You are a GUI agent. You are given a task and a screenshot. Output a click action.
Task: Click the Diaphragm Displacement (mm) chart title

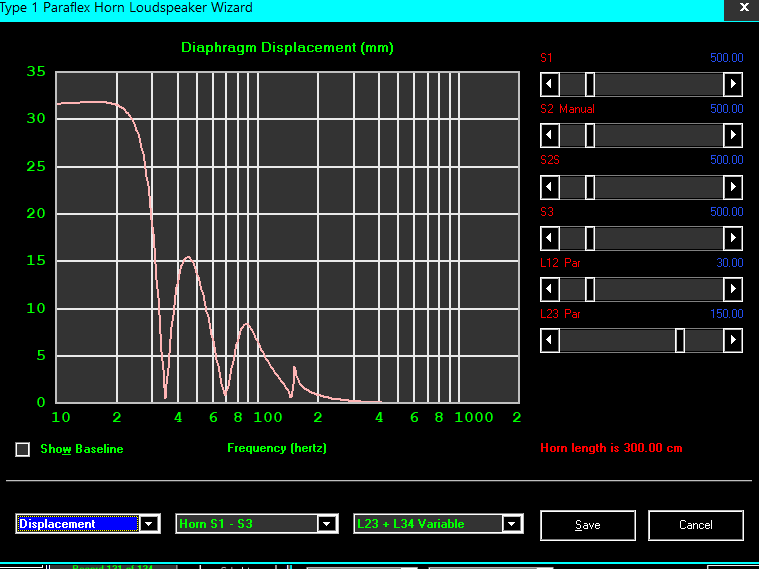click(287, 47)
